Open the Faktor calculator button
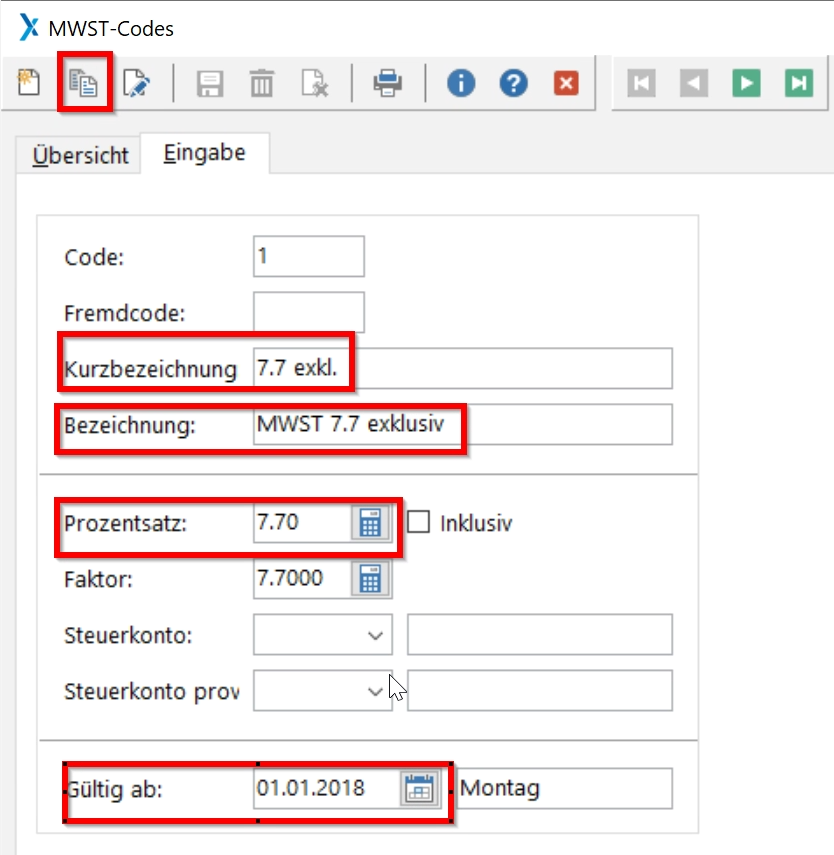This screenshot has width=834, height=855. click(370, 578)
